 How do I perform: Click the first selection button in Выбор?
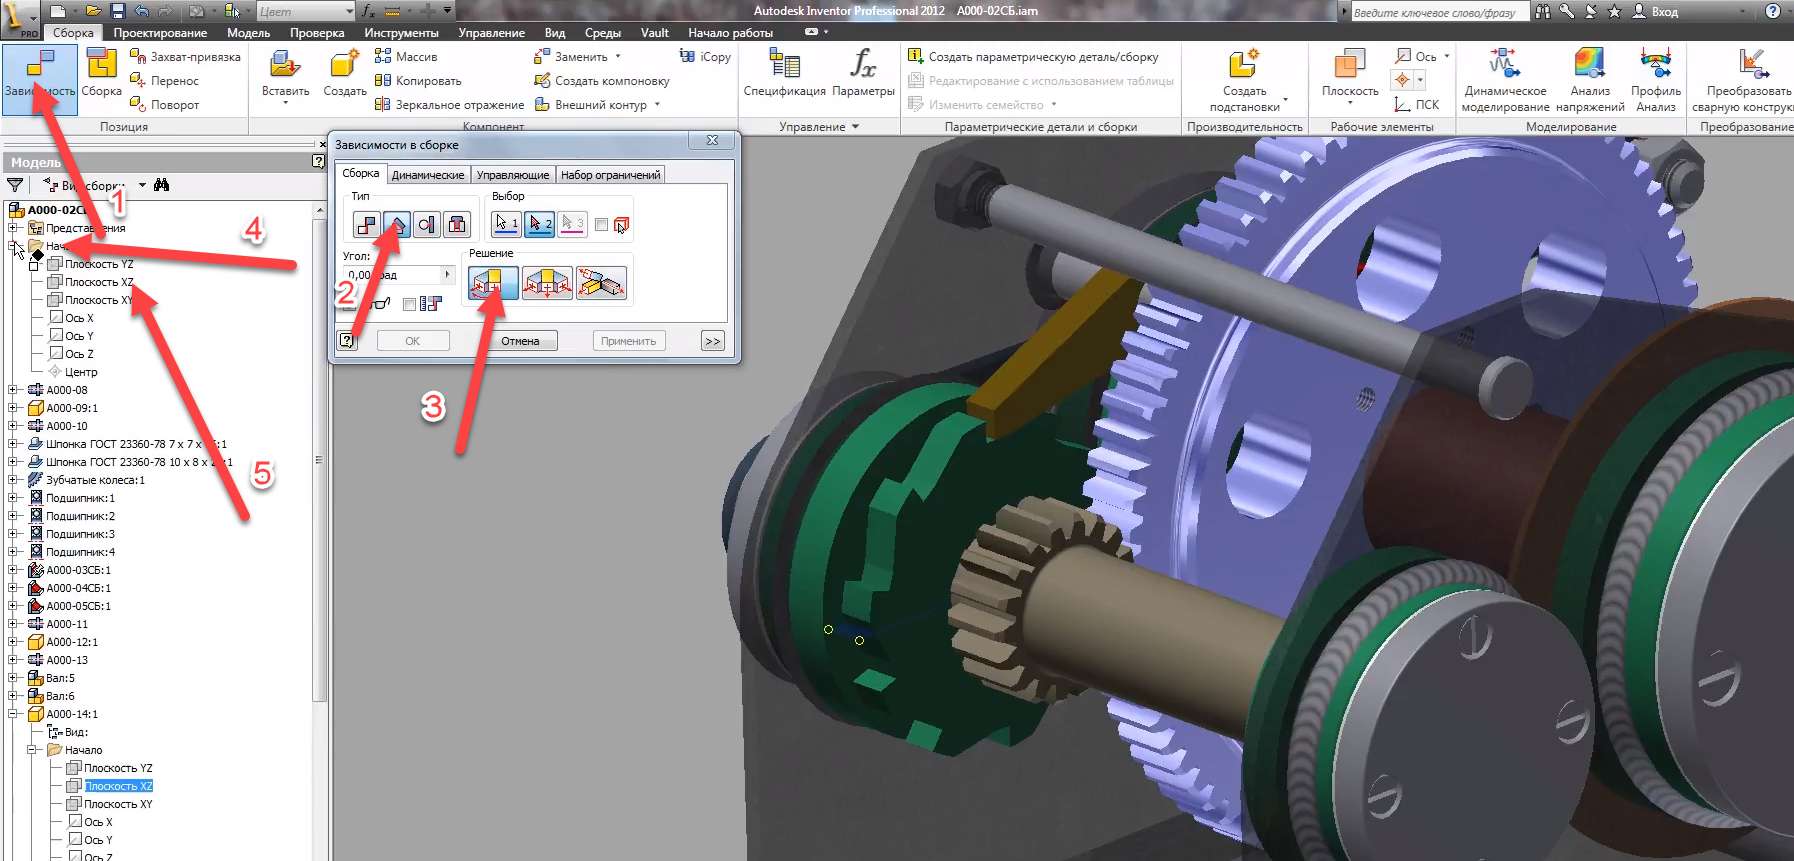pos(507,224)
